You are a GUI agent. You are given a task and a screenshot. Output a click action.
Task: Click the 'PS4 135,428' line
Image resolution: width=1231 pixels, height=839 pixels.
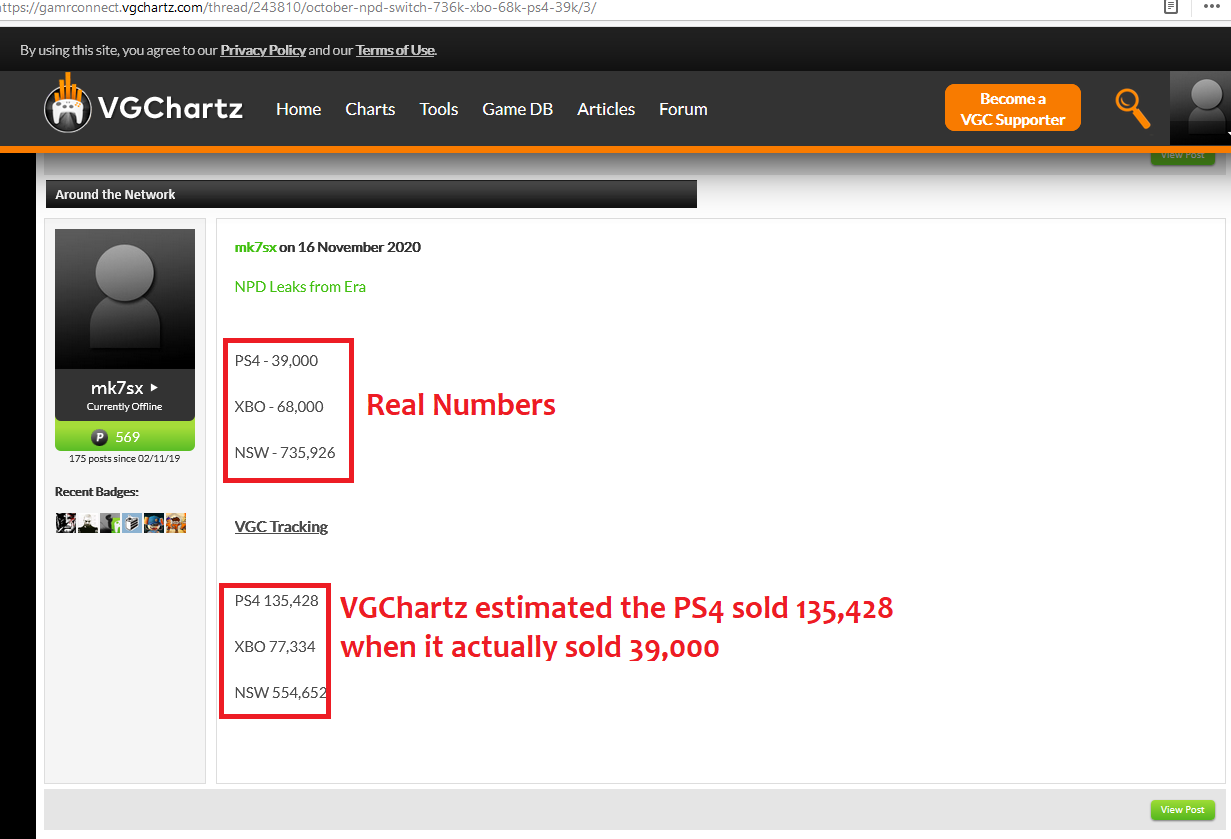coord(277,600)
